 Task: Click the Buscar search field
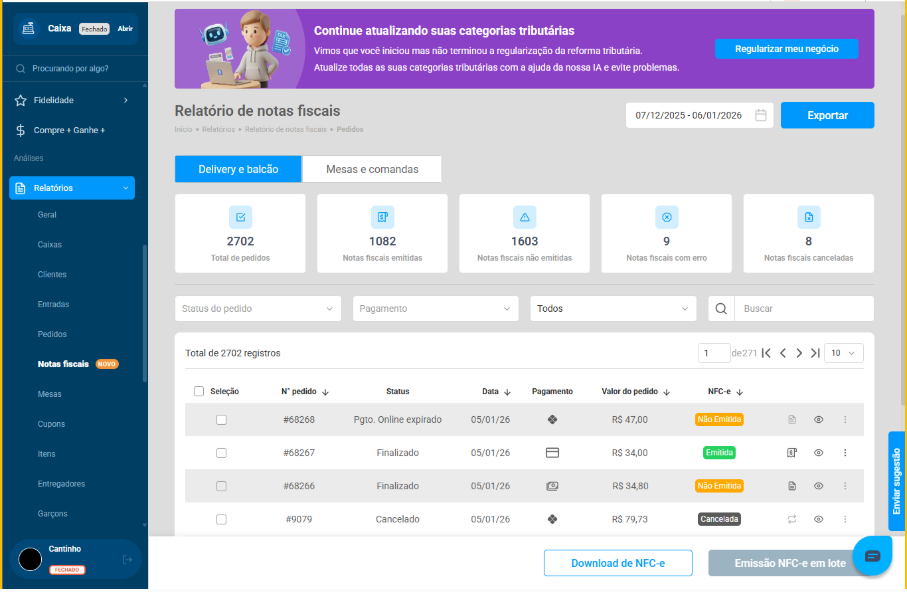point(803,309)
